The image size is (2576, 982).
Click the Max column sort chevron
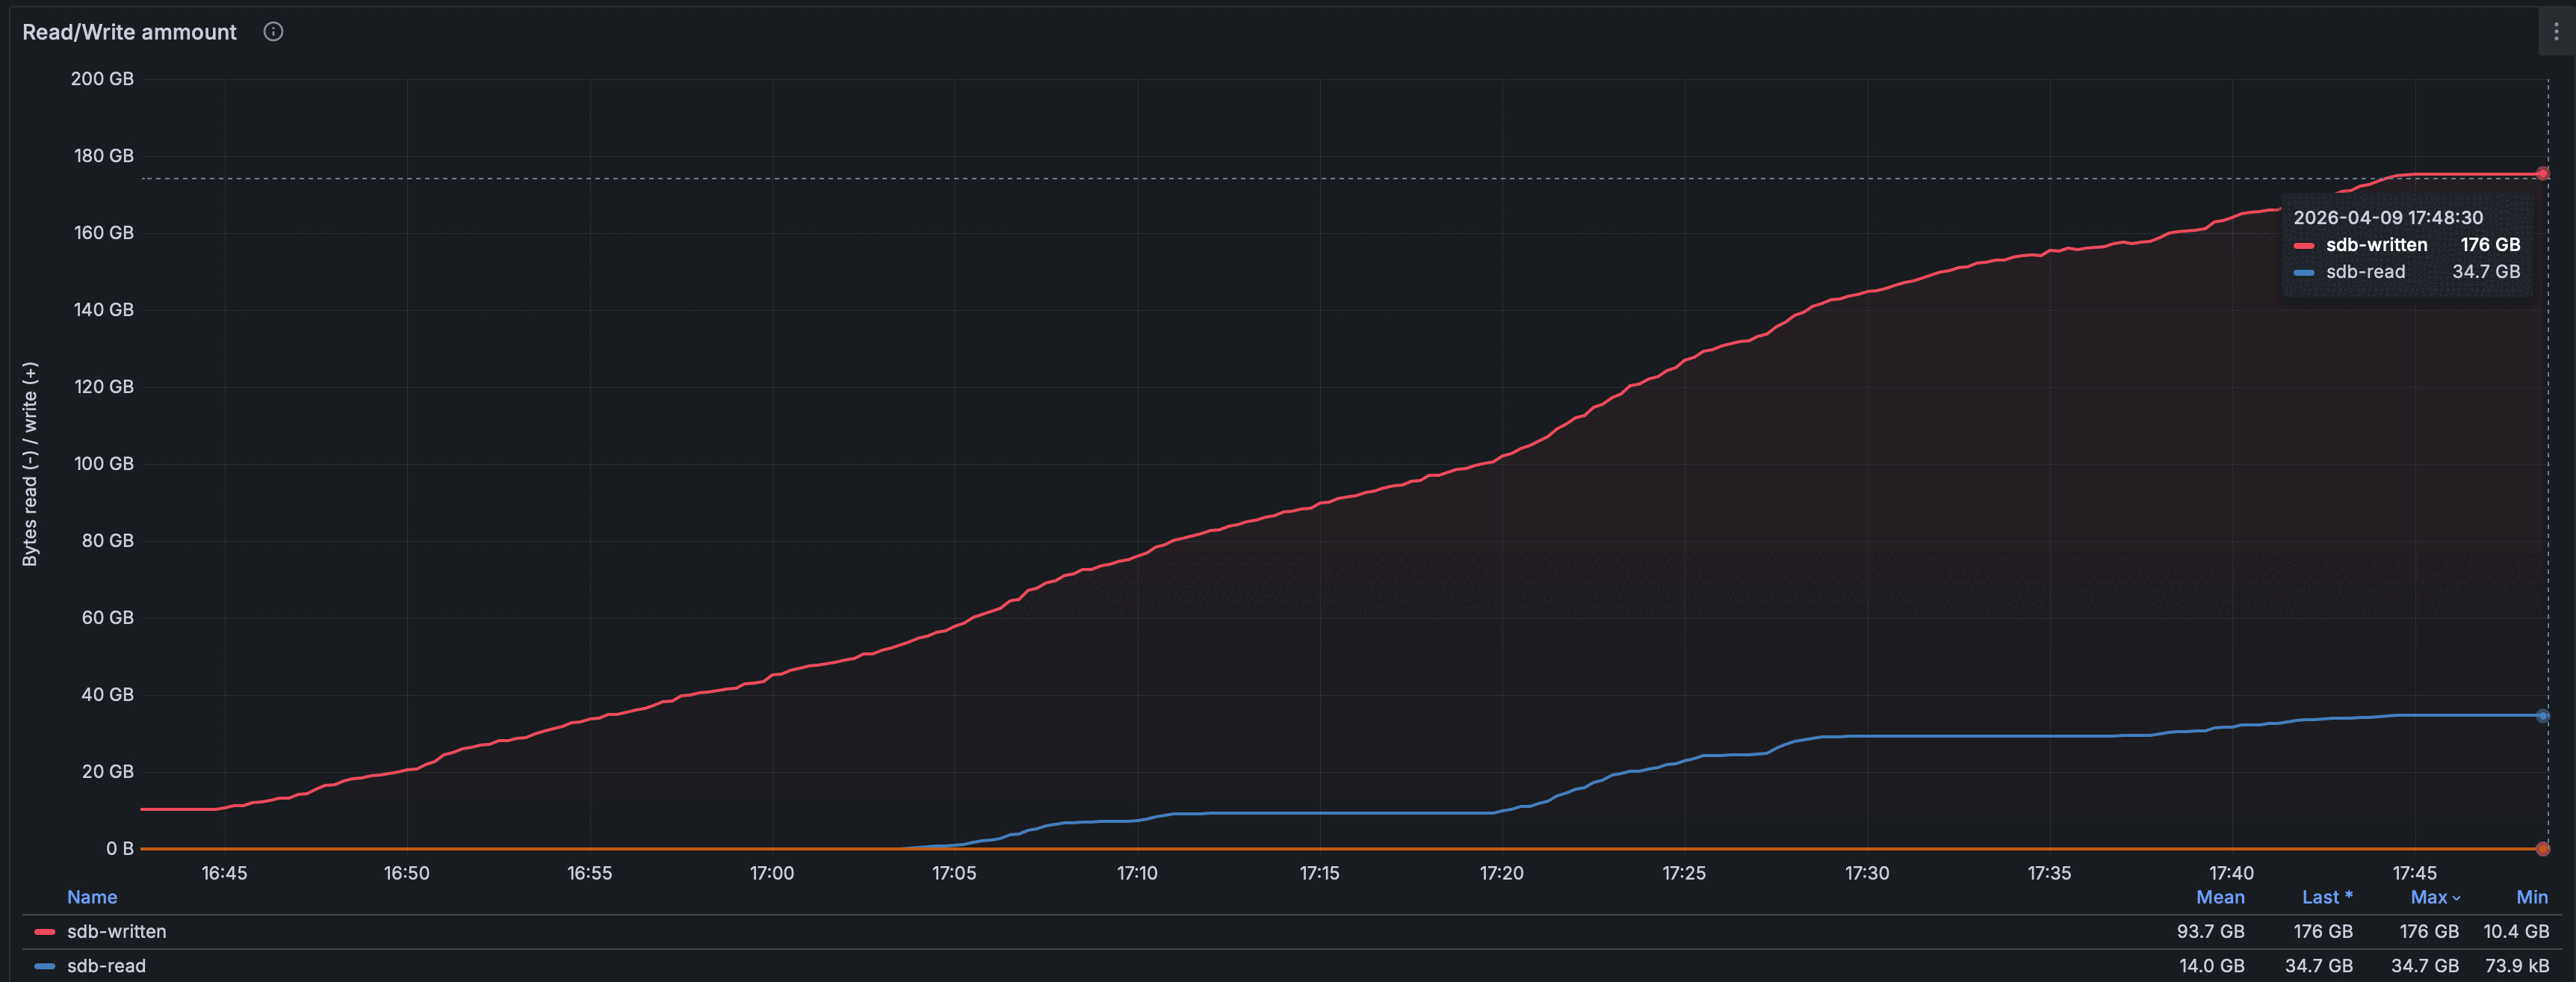point(2456,898)
